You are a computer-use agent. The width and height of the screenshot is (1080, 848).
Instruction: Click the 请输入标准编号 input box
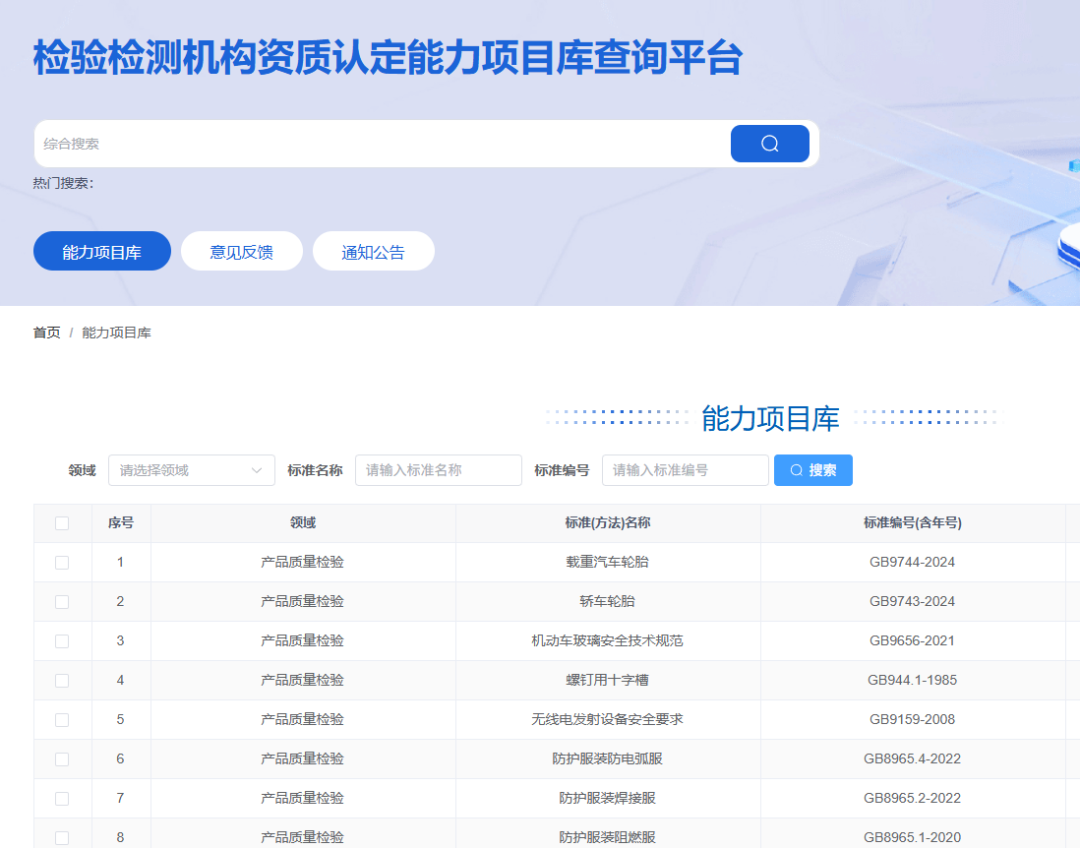684,470
